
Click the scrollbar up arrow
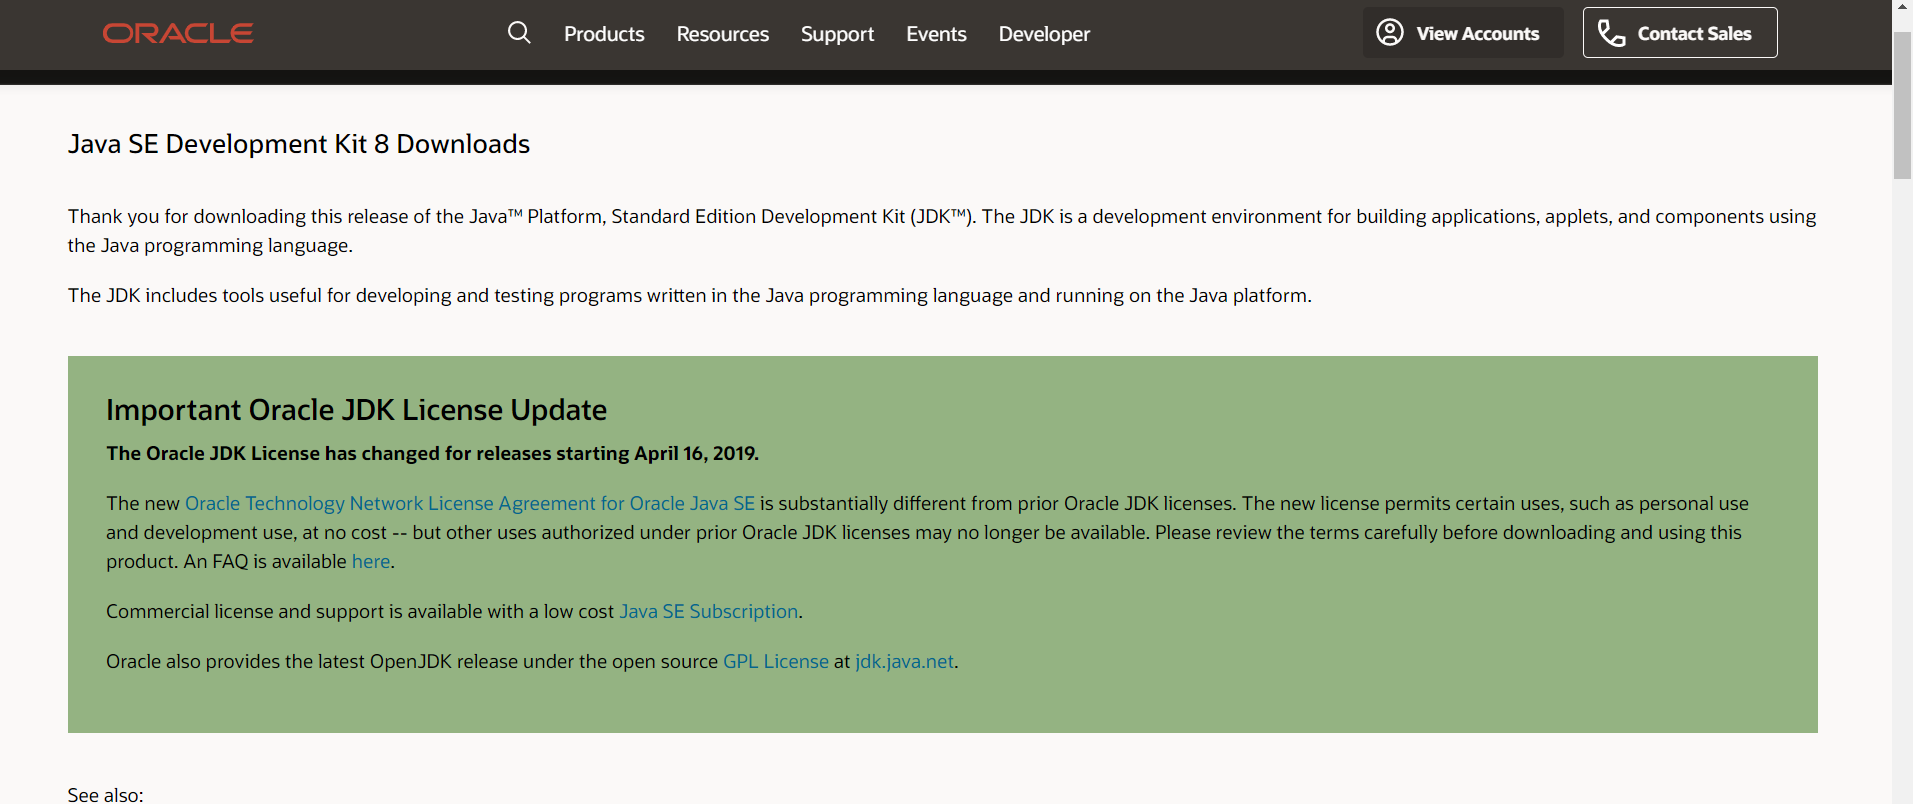click(1902, 8)
